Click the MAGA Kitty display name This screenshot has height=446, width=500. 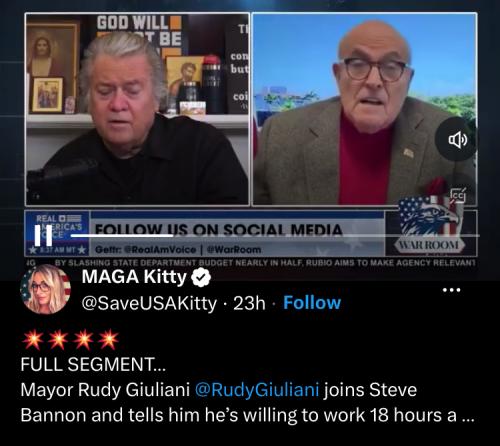click(134, 277)
